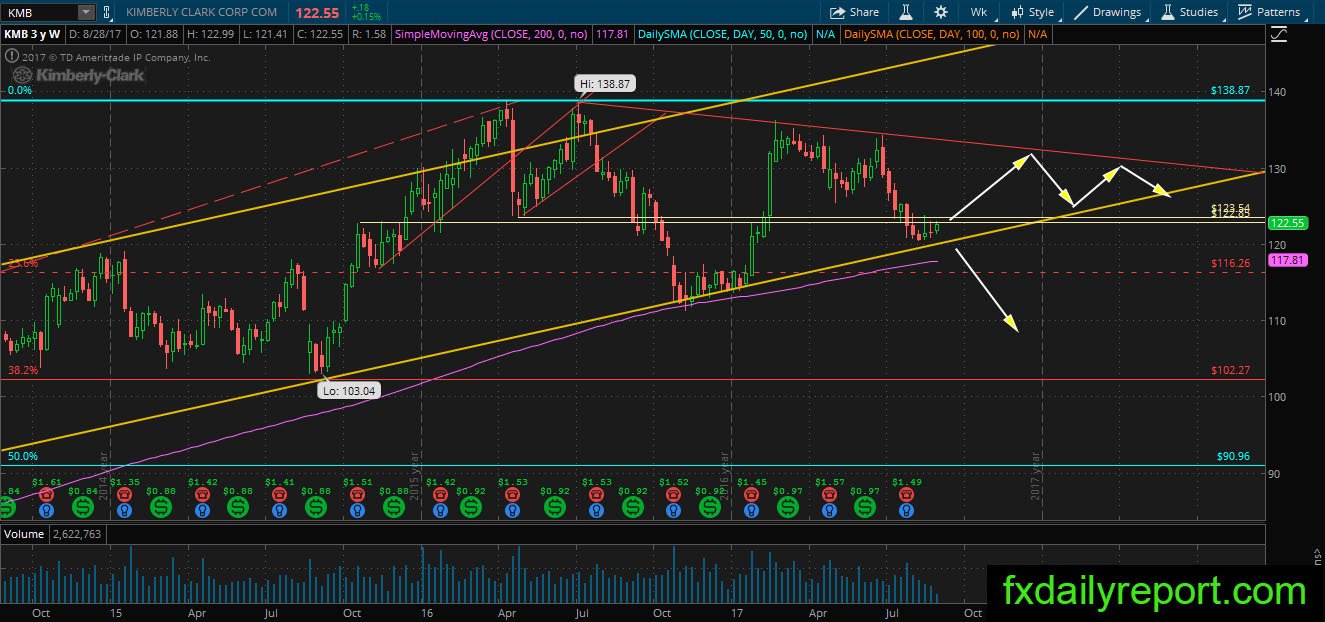
Task: Click the earnings phone icon labeled $1.52
Action: tap(671, 493)
